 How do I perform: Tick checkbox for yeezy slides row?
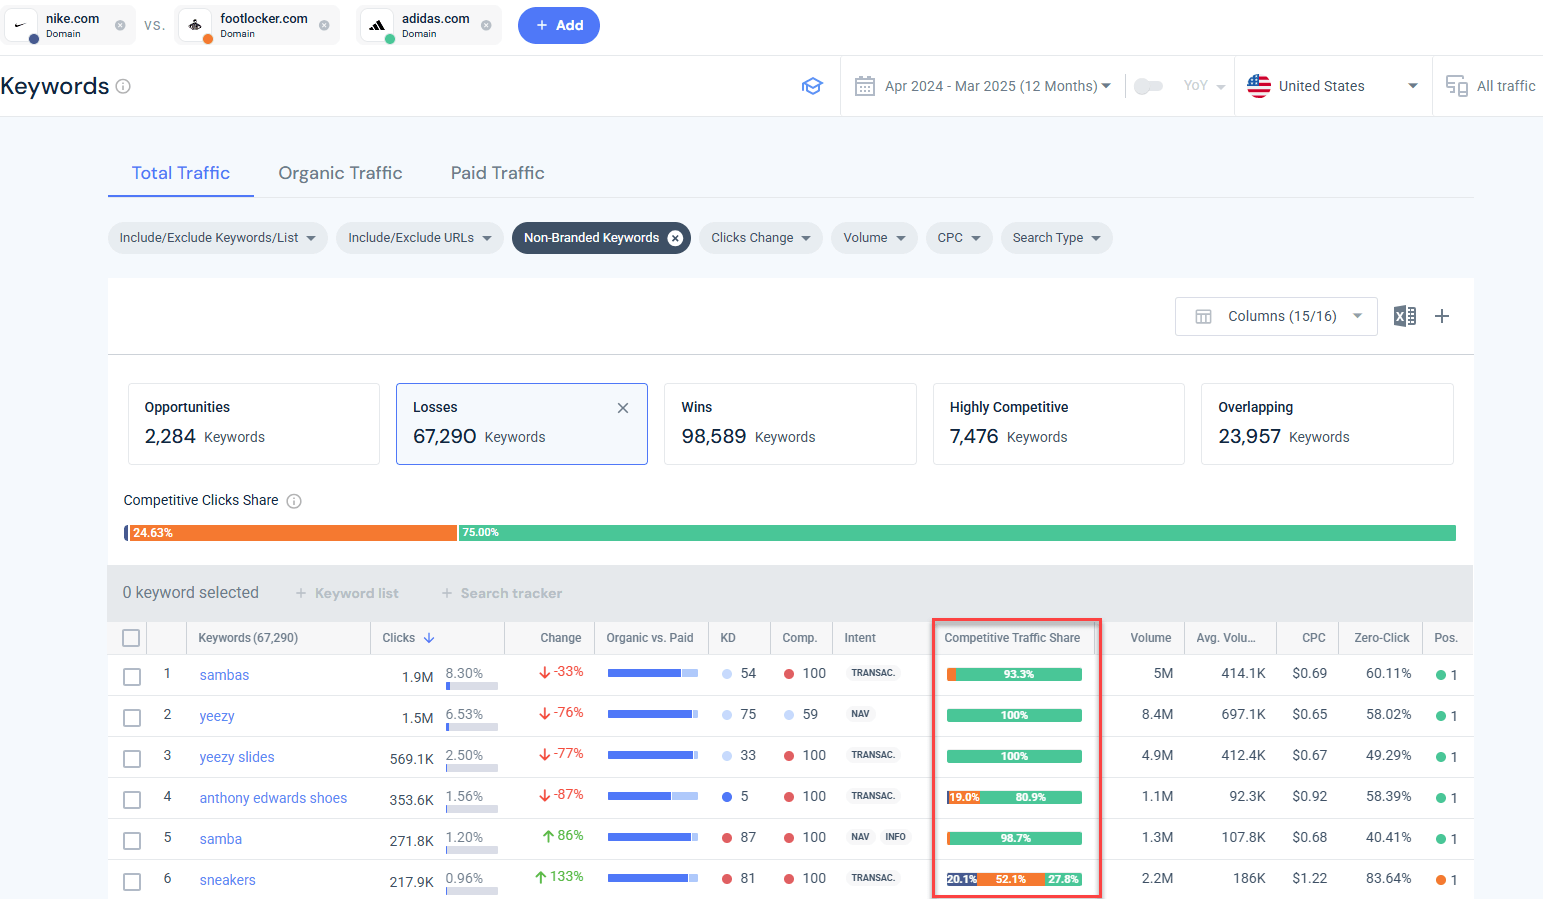point(132,759)
